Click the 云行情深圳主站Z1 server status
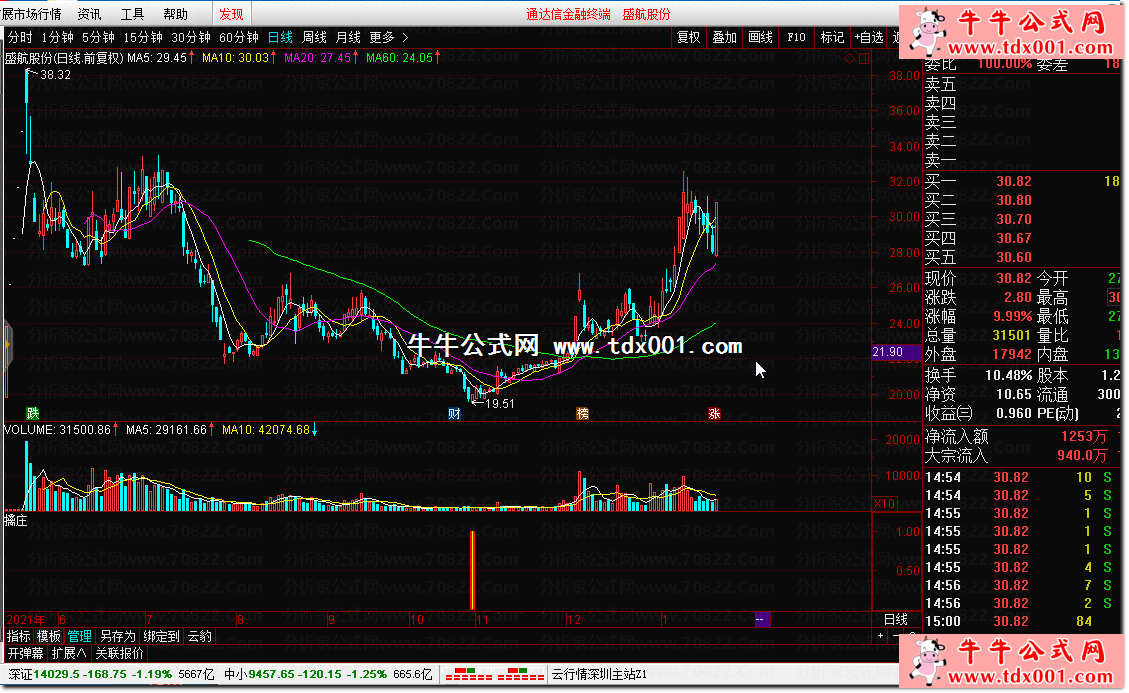 point(599,674)
